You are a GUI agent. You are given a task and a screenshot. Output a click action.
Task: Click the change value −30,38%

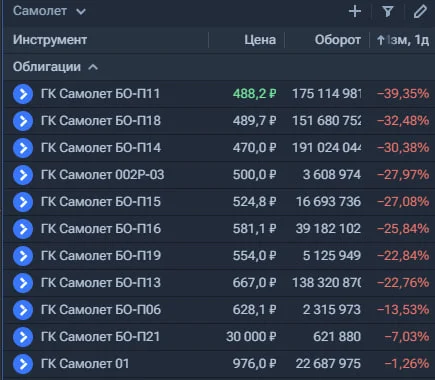pyautogui.click(x=403, y=148)
